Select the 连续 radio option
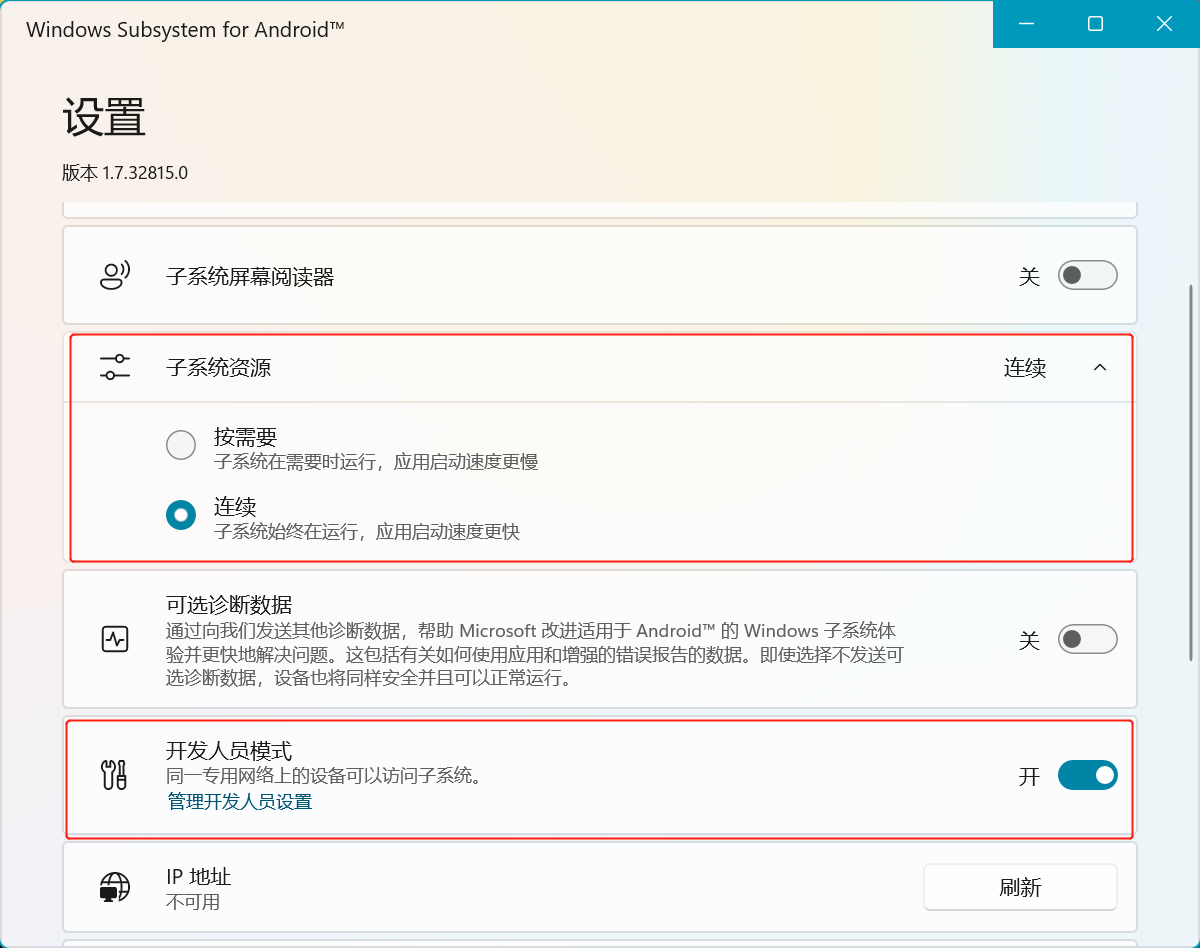Viewport: 1200px width, 948px height. tap(181, 515)
